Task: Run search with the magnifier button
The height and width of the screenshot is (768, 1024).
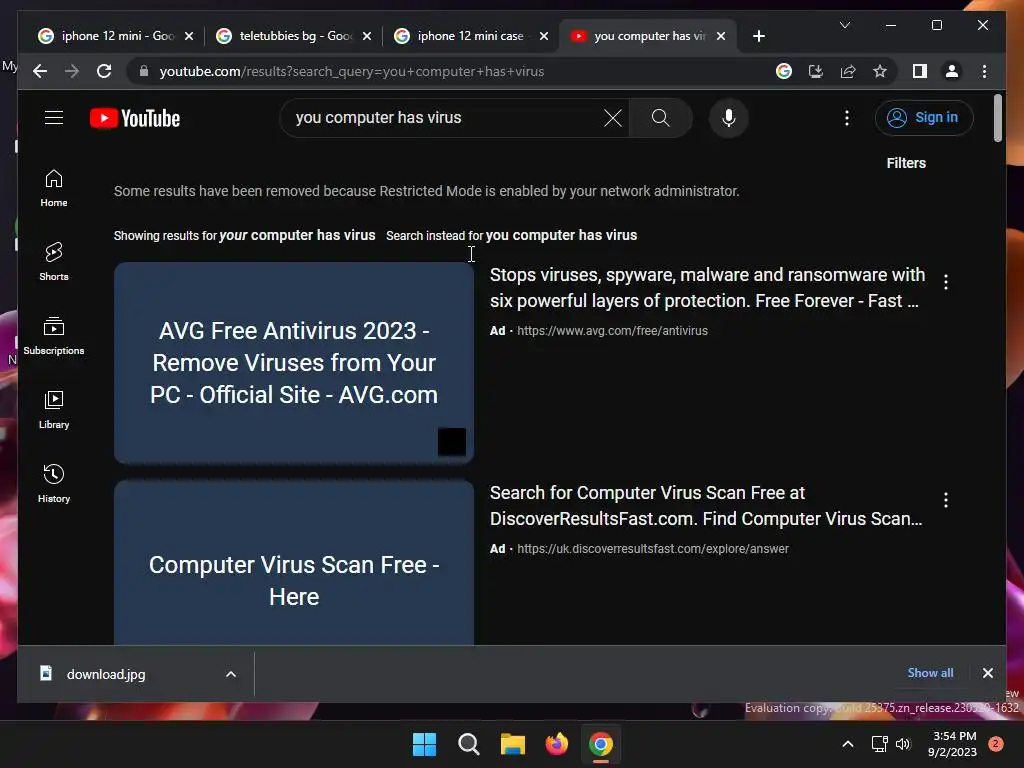Action: coord(660,118)
